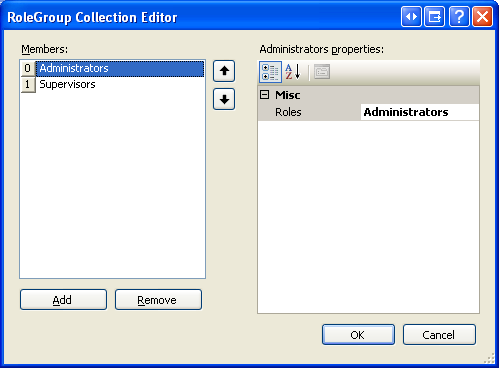
Task: Open the Property Pages toolbar icon
Action: [x=322, y=72]
